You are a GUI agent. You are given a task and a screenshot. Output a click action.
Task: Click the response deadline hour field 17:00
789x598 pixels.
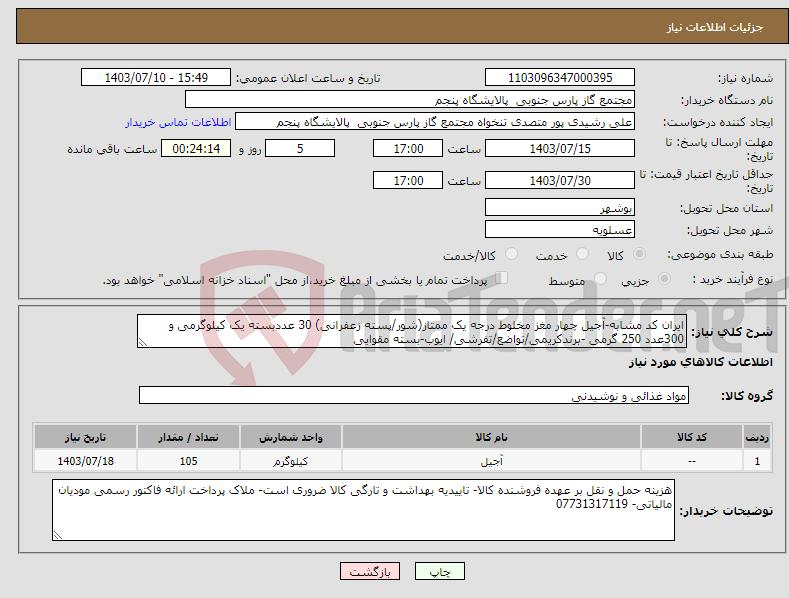click(408, 148)
